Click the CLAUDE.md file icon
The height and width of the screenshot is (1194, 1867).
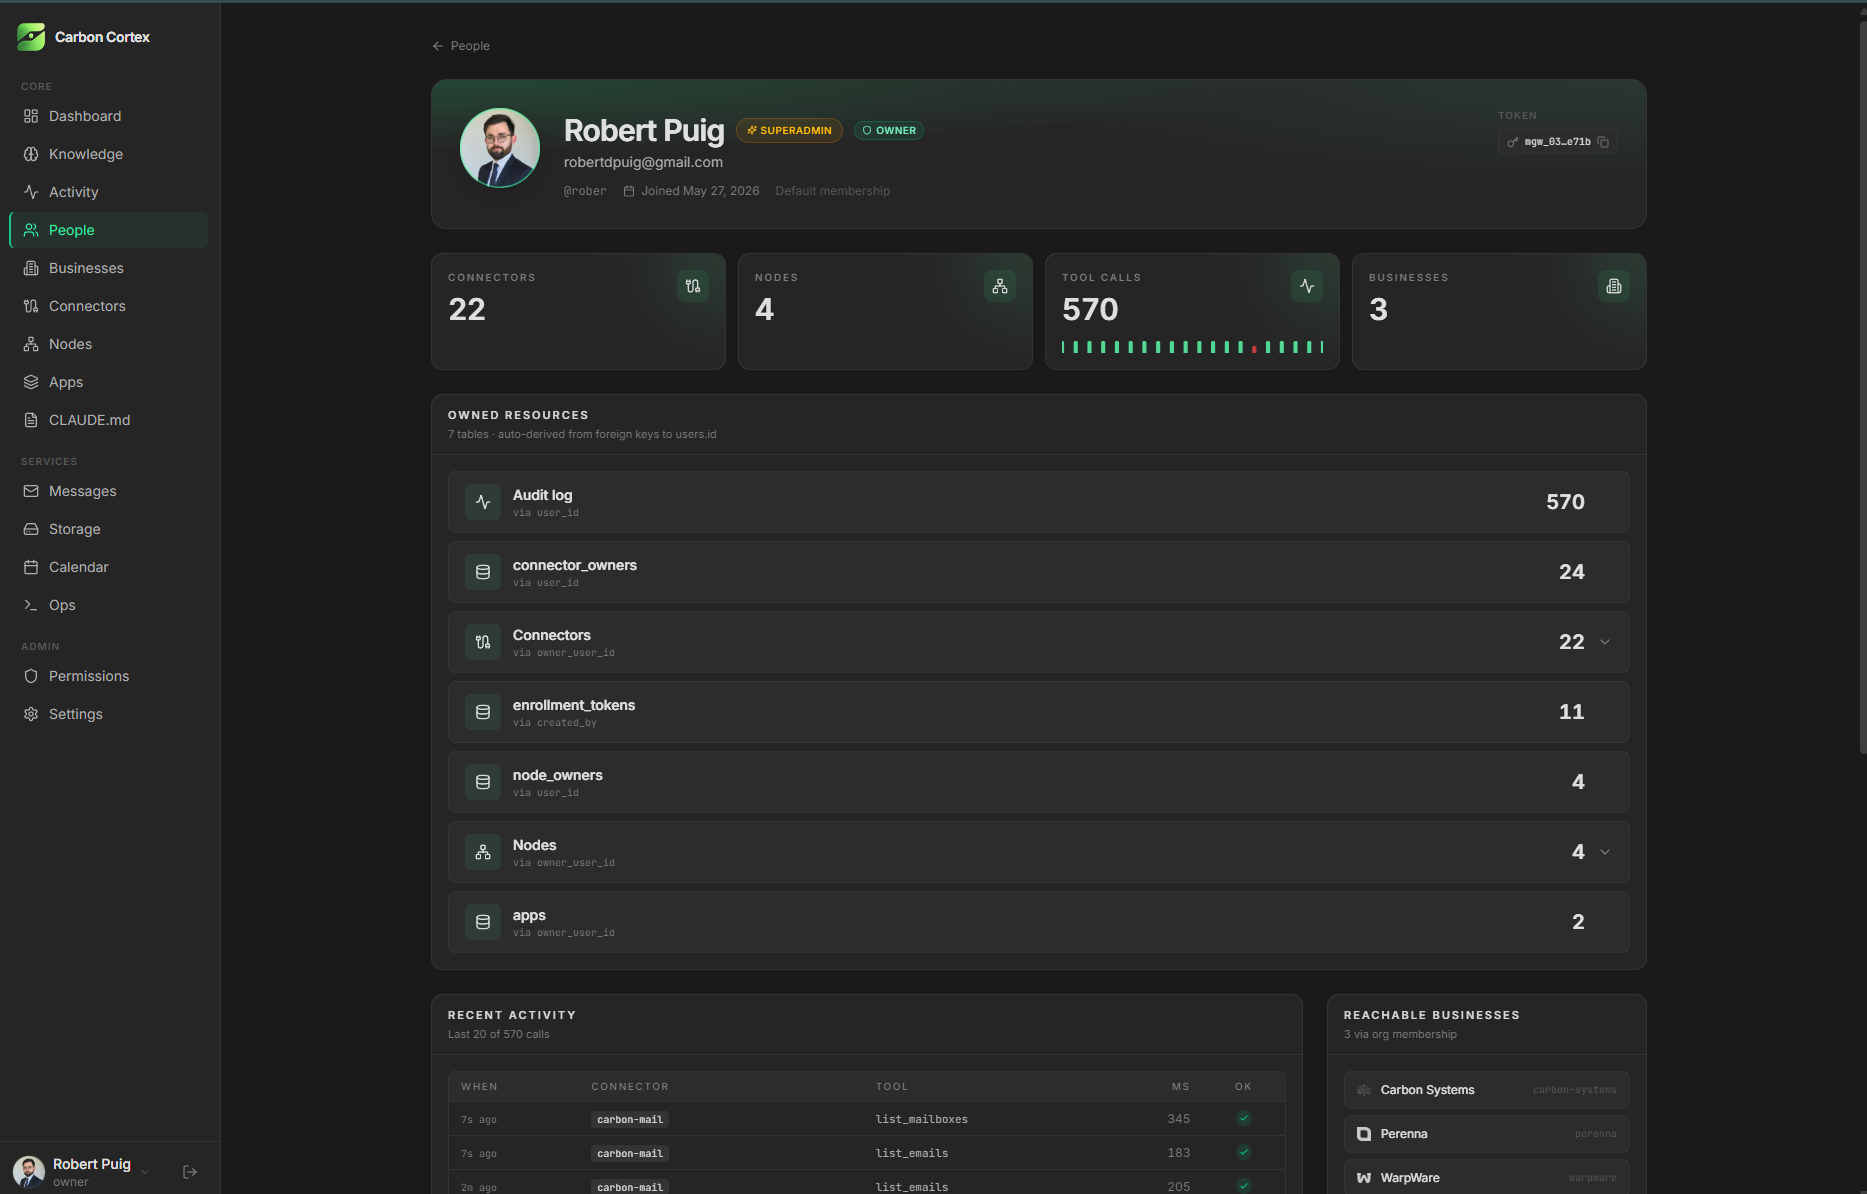coord(31,420)
